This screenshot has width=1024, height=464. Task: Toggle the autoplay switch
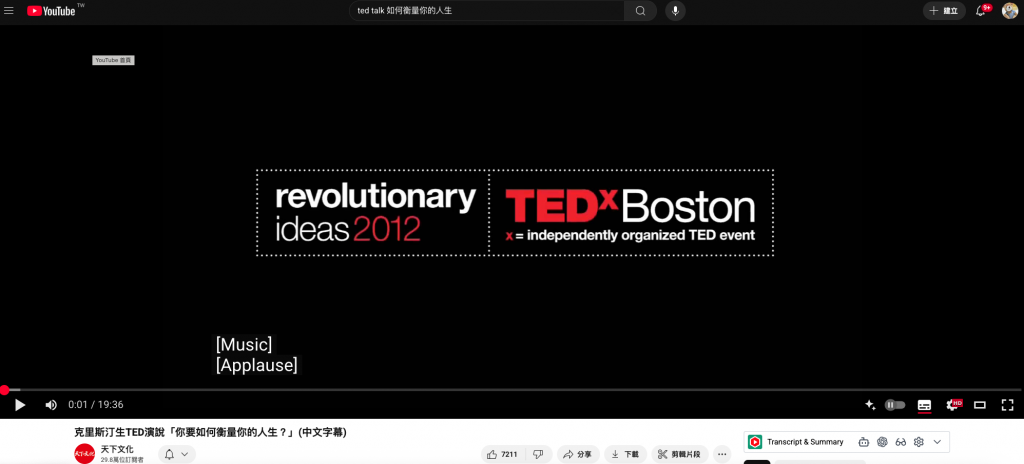(895, 405)
